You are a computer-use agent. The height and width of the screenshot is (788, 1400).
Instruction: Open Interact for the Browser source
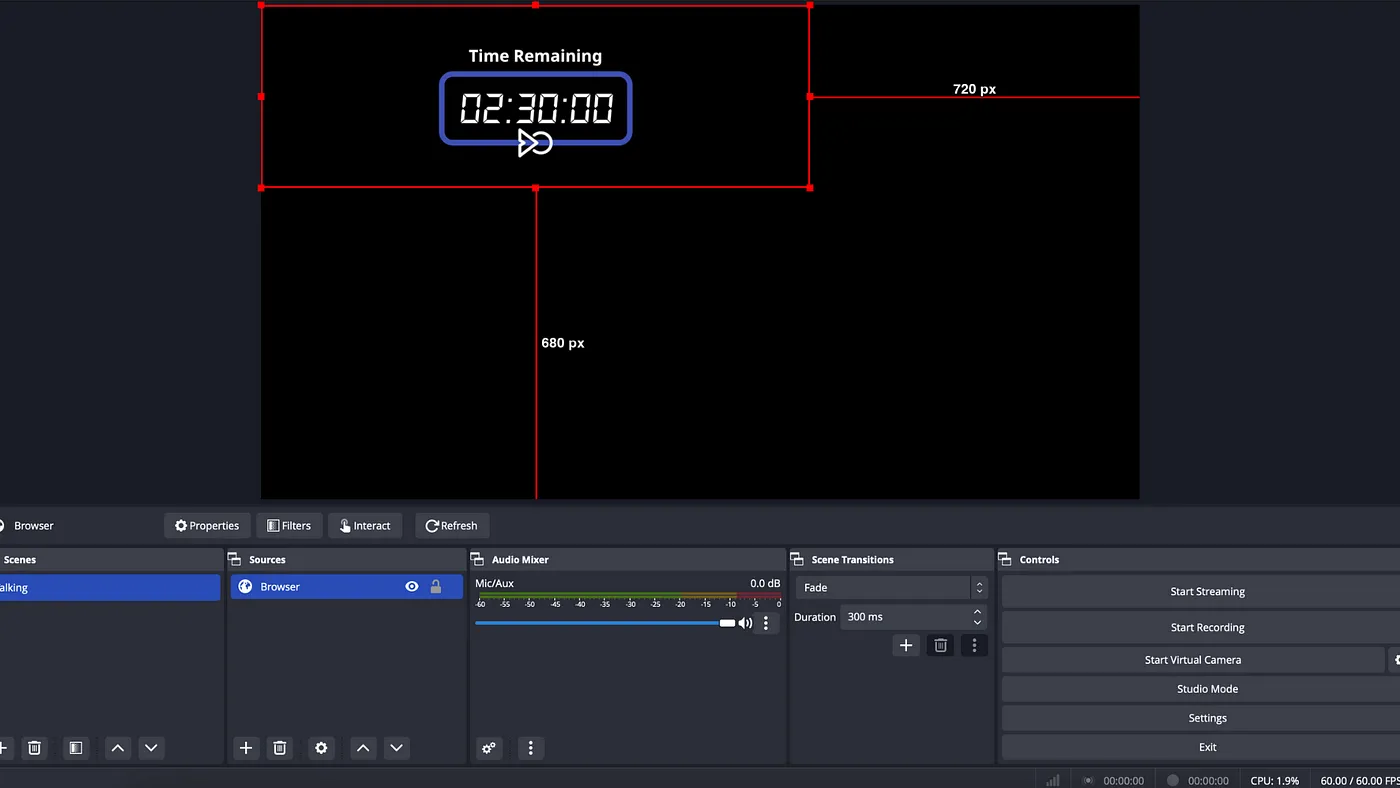365,526
